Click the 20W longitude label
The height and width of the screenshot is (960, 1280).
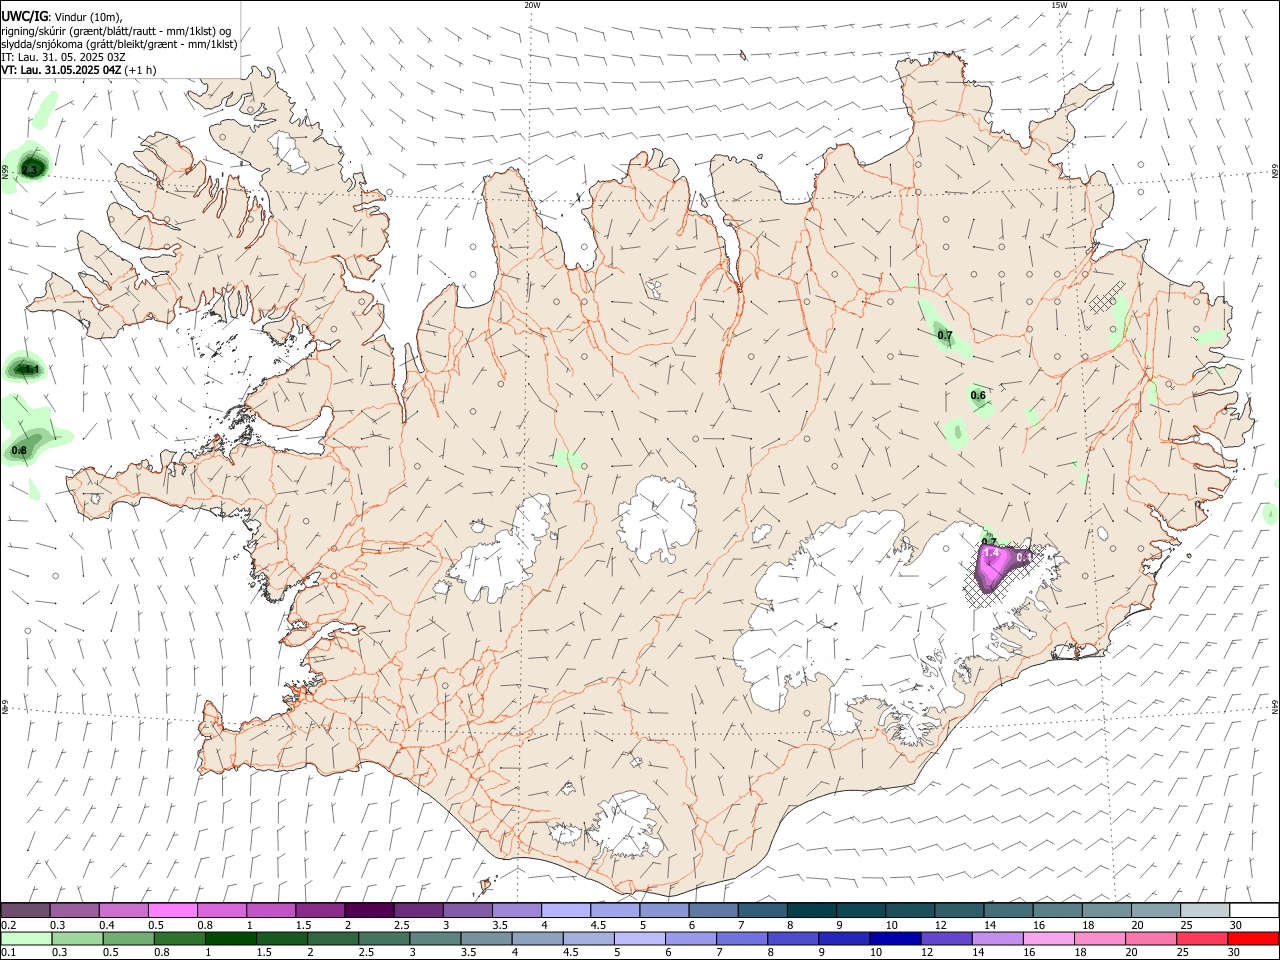coord(532,5)
